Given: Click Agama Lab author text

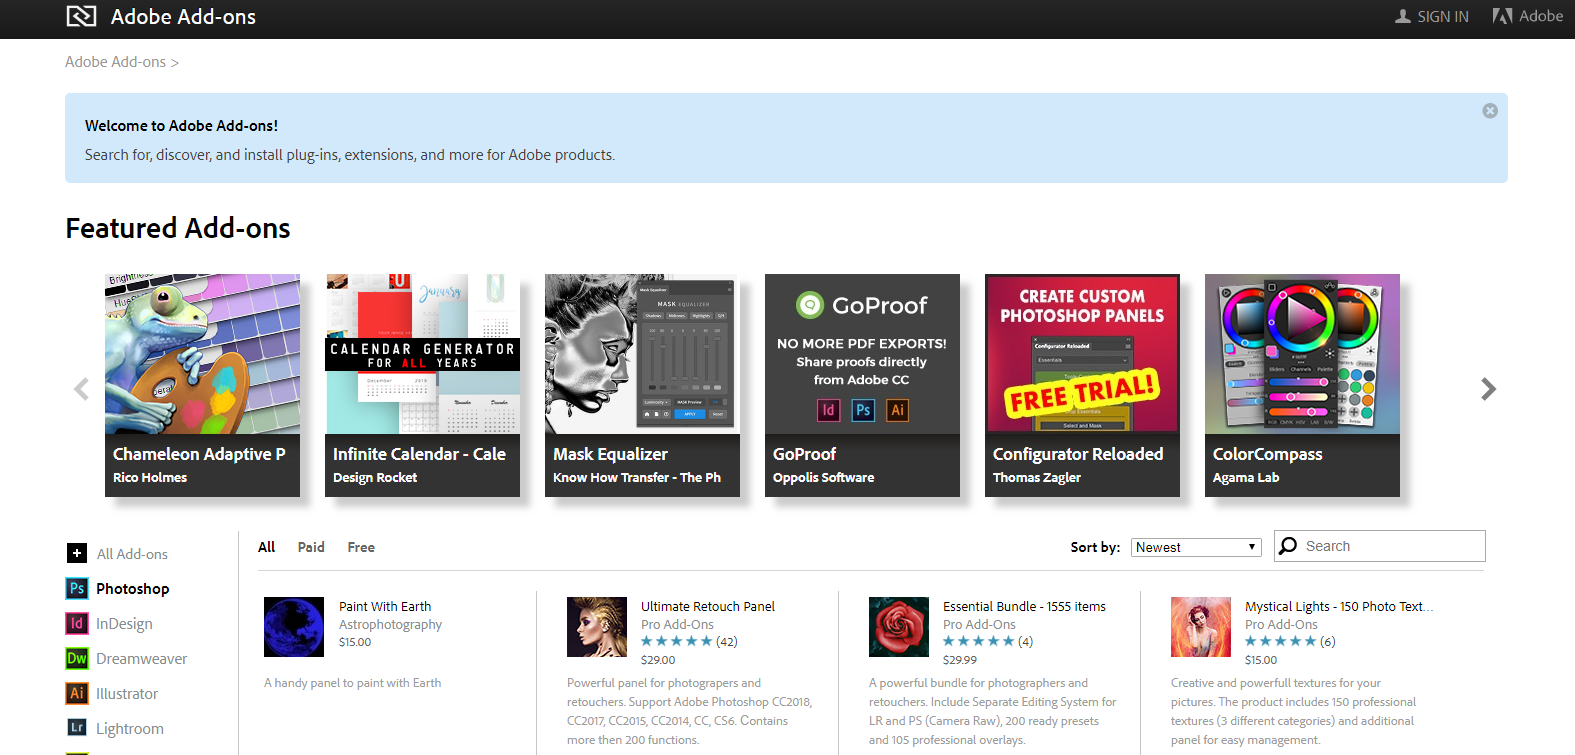Looking at the screenshot, I should pos(1246,477).
